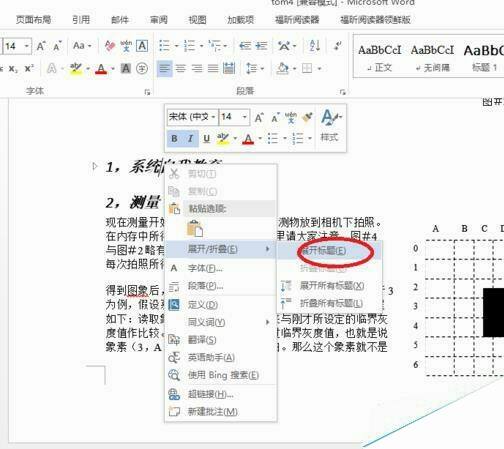The height and width of the screenshot is (449, 504).
Task: Click mini toolbar yellow highlight button
Action: coord(223,138)
